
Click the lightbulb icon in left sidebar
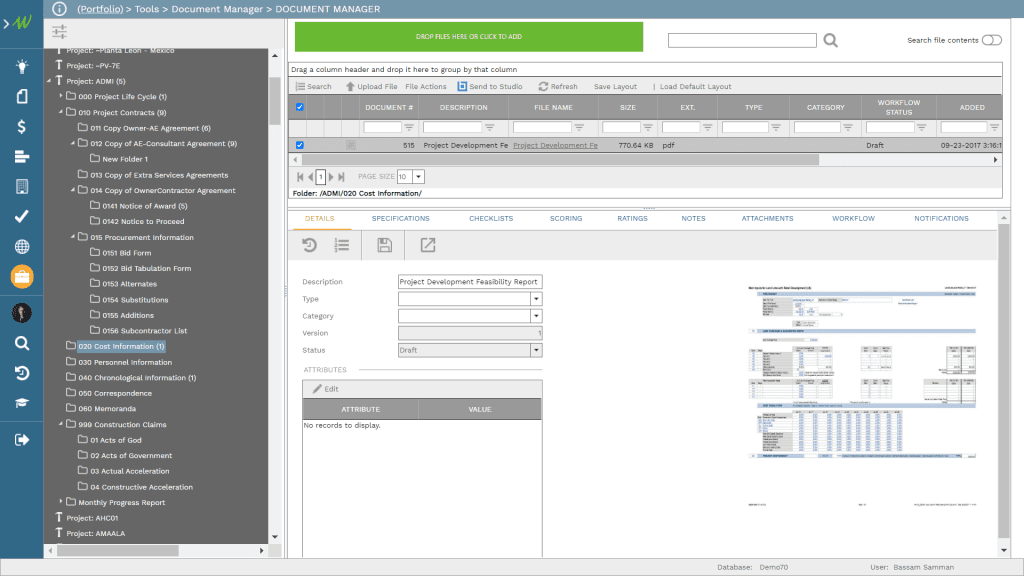click(22, 66)
